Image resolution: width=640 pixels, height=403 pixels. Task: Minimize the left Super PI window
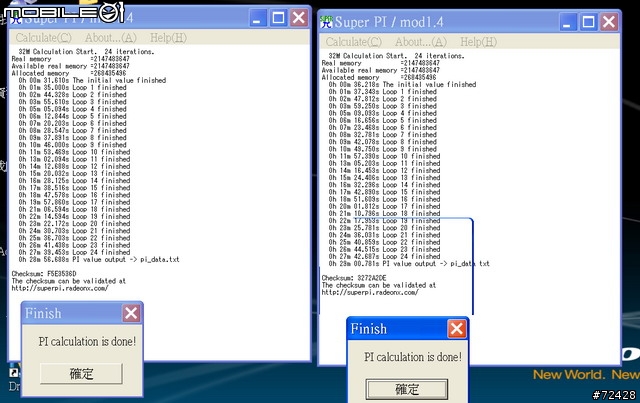tap(257, 18)
